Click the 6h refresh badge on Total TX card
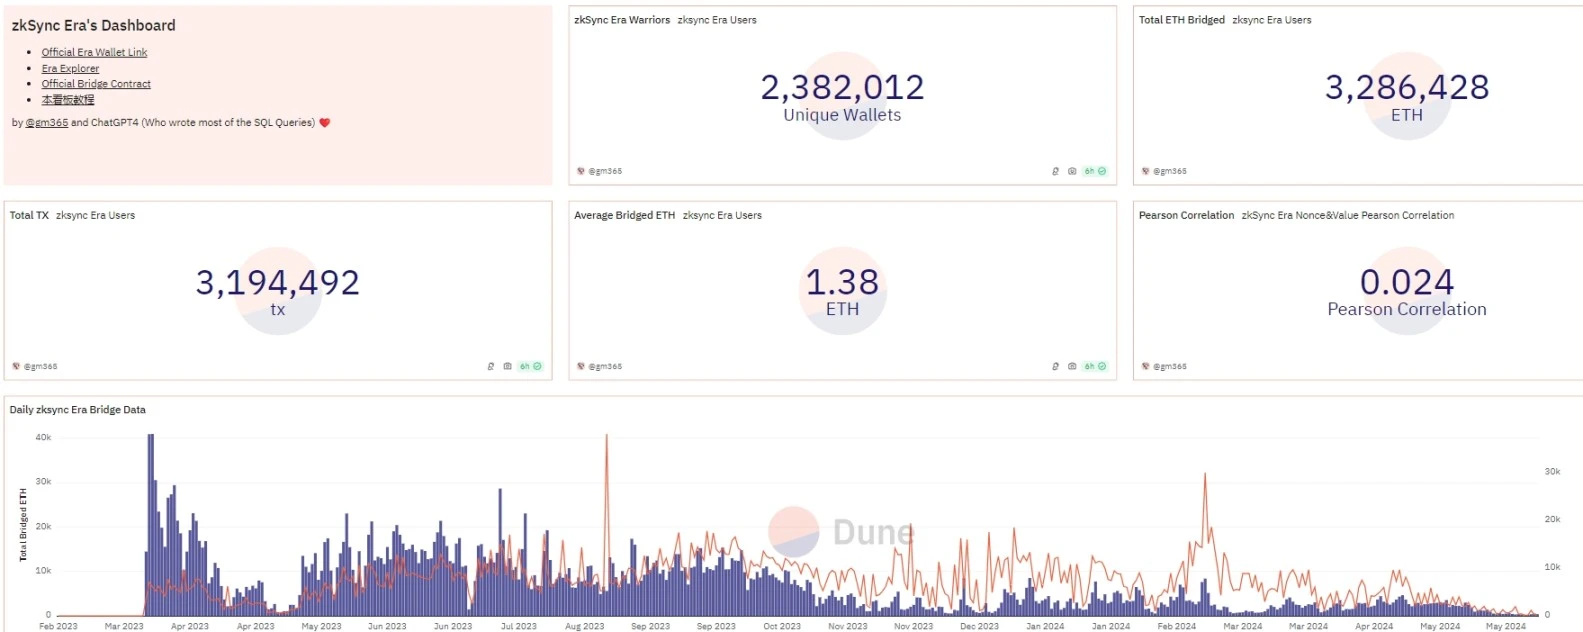 point(530,366)
